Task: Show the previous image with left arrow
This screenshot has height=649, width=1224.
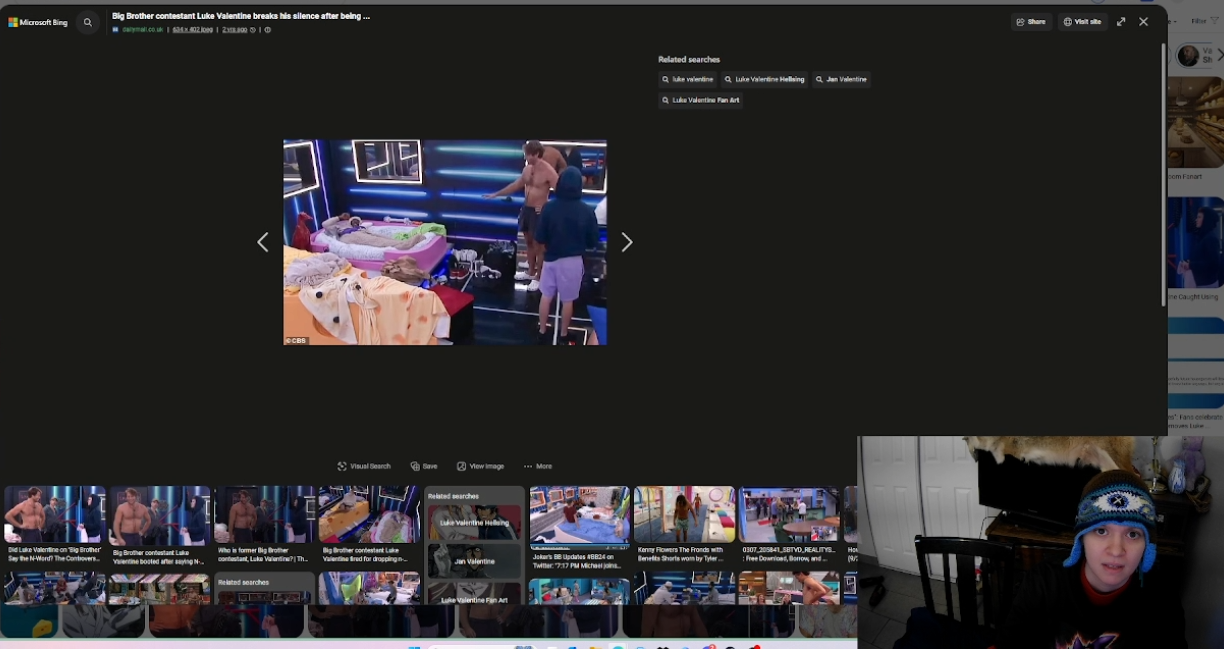Action: click(263, 242)
